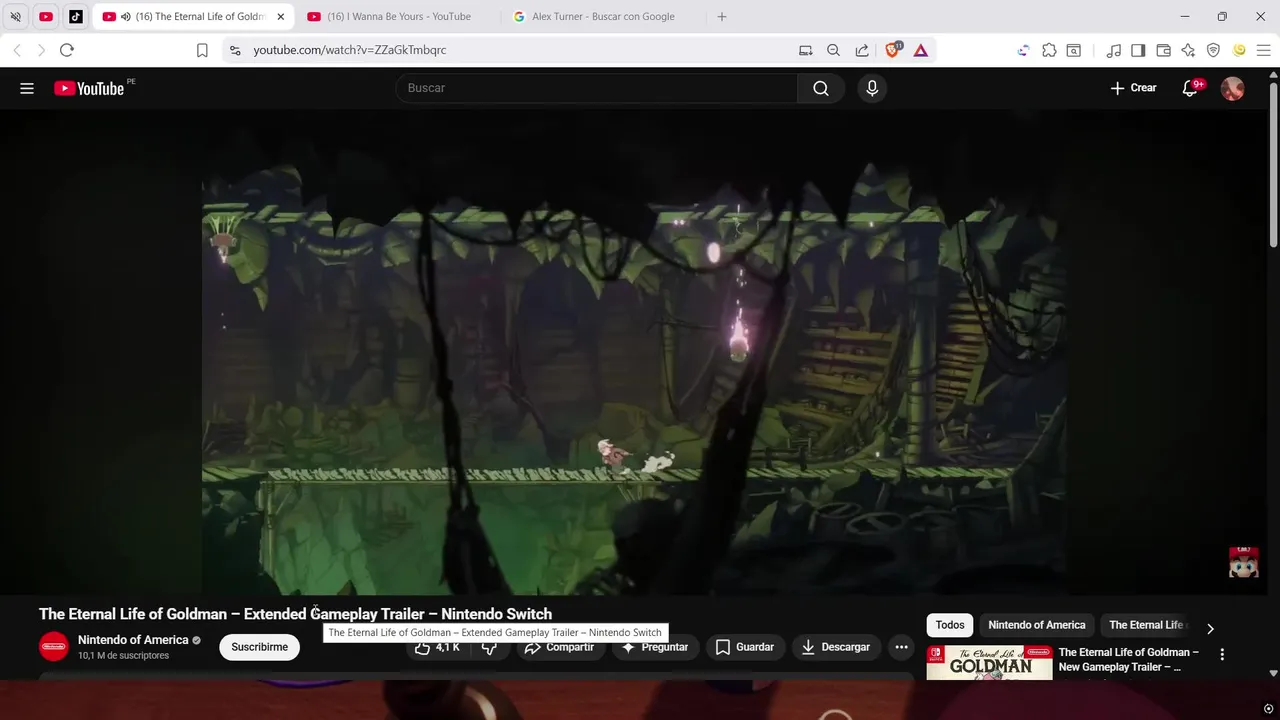Screen dimensions: 1280x720
Task: Select The Eternal Life chip
Action: click(x=1146, y=625)
